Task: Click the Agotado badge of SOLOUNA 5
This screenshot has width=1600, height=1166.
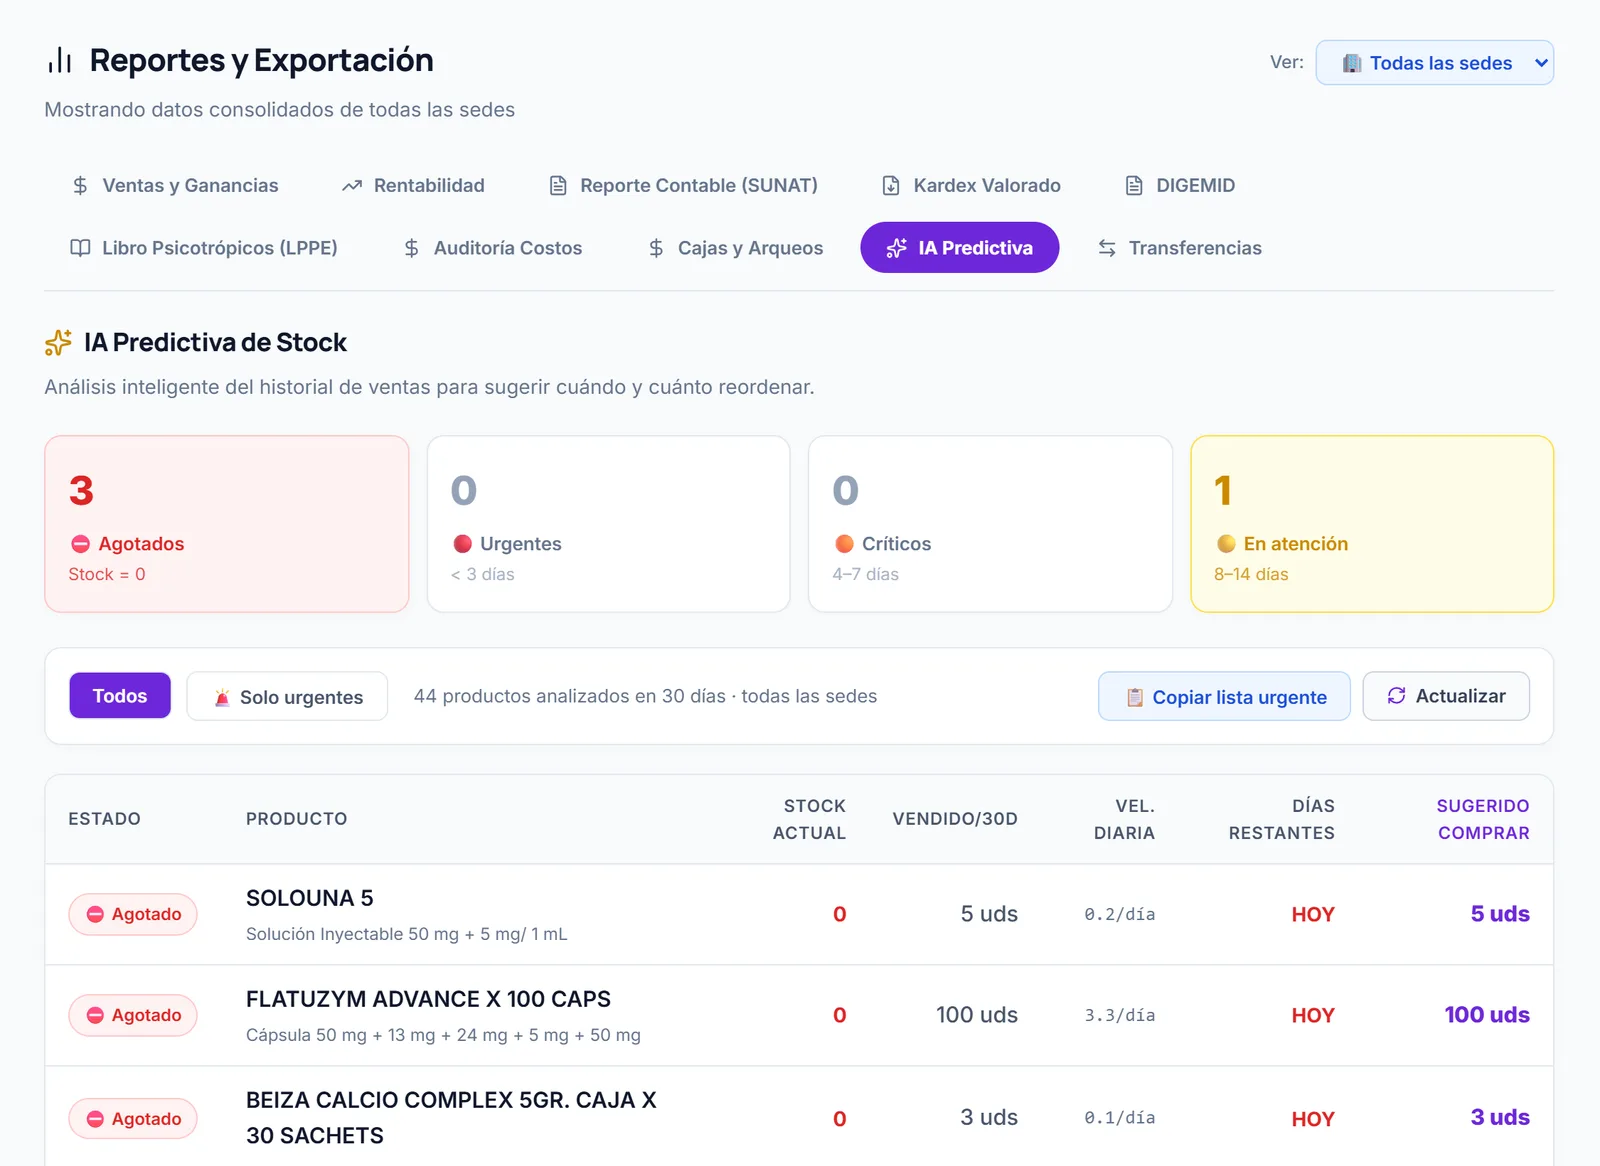Action: pyautogui.click(x=133, y=914)
